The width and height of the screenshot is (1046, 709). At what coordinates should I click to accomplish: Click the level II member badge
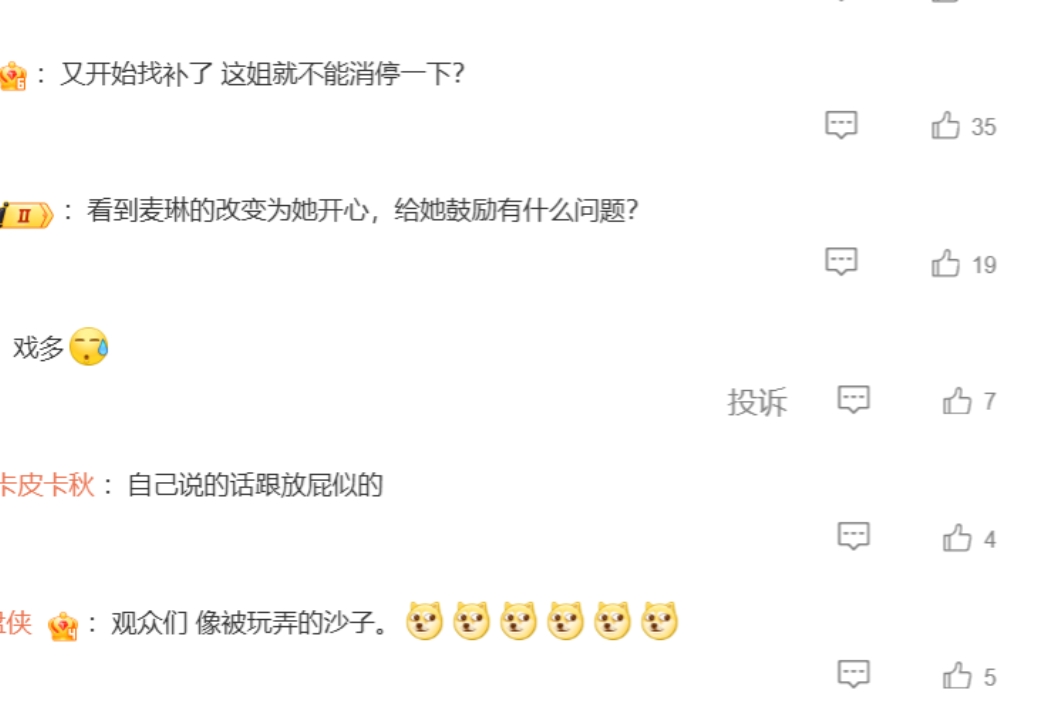pos(26,215)
